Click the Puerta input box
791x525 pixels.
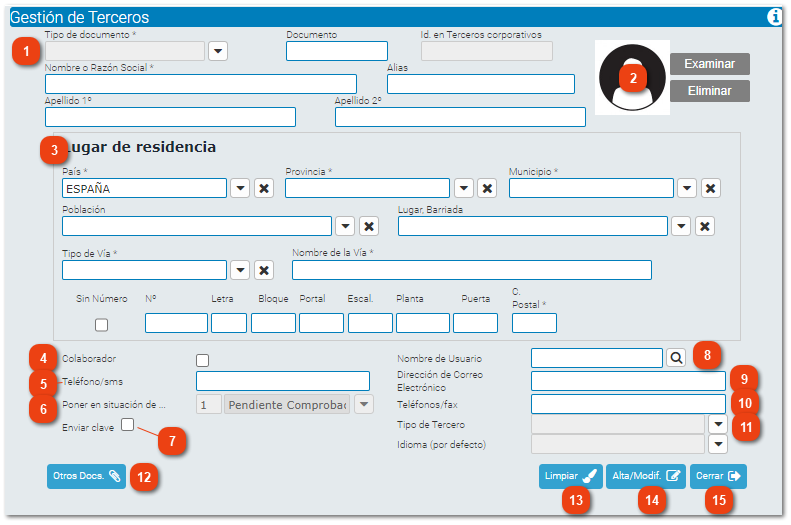pyautogui.click(x=475, y=323)
